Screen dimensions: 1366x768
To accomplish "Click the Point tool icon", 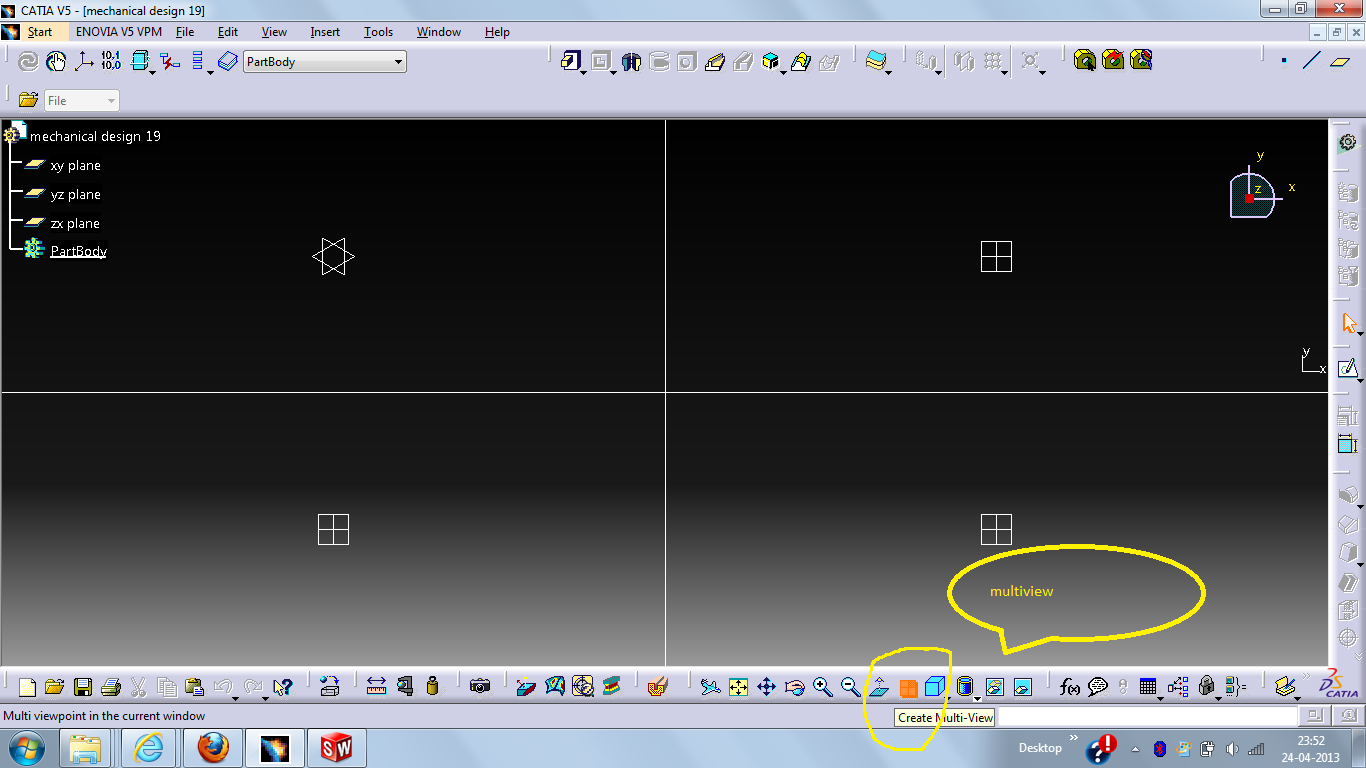I will 1284,61.
